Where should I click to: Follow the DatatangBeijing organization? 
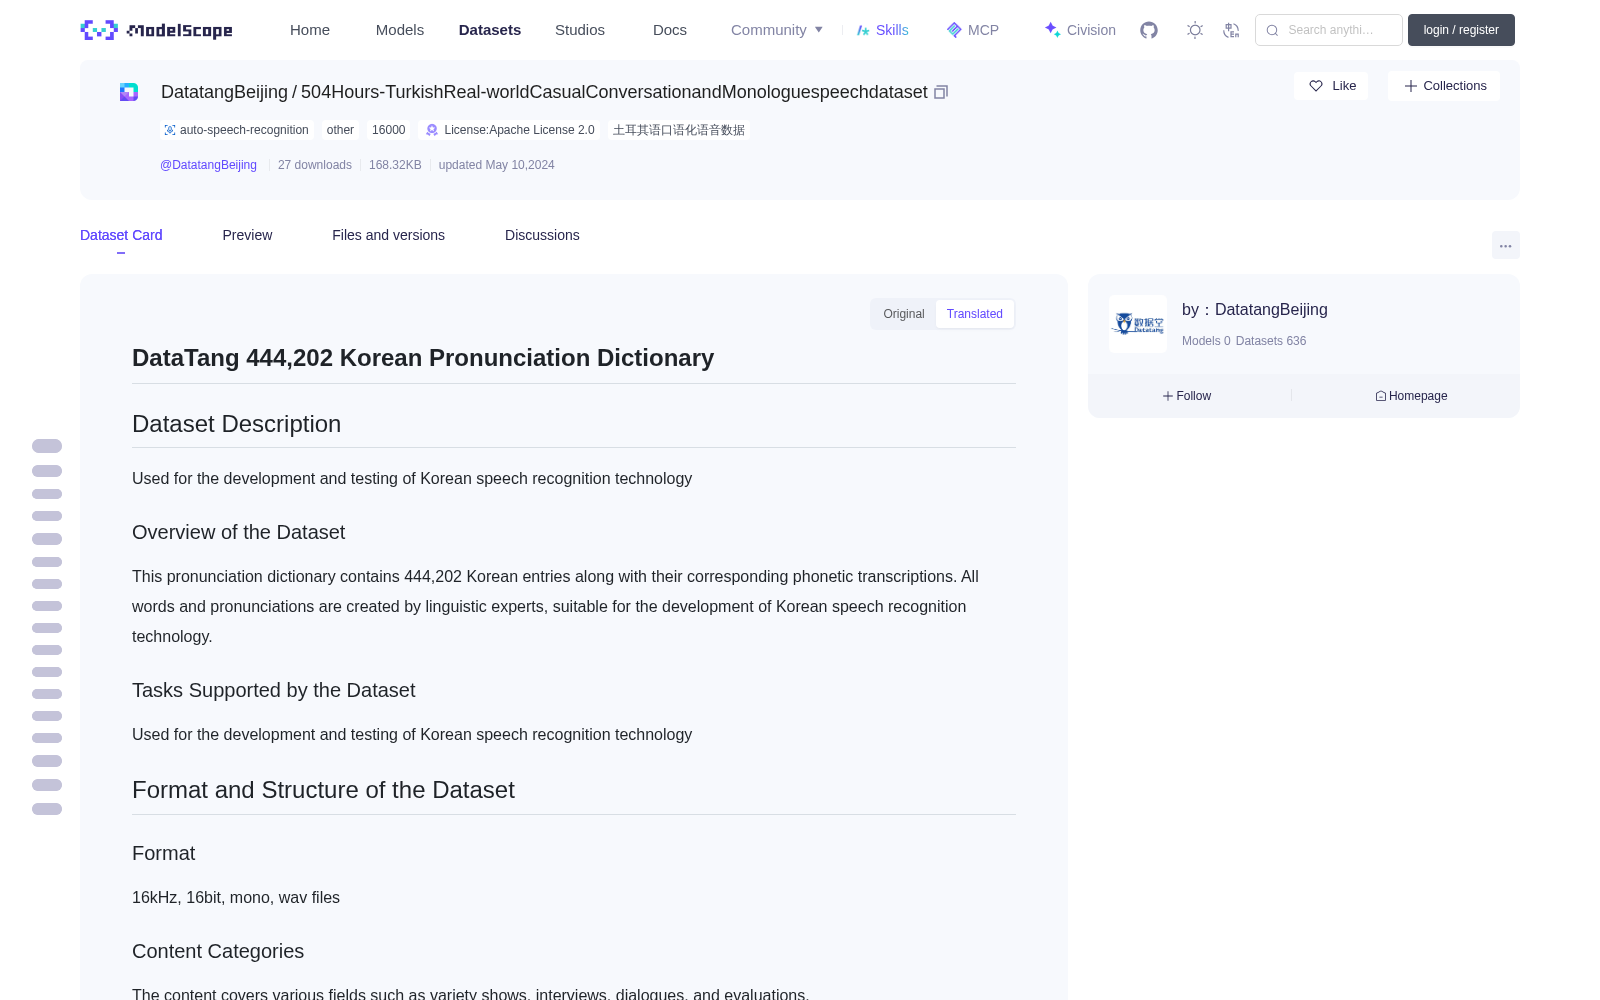1187,396
